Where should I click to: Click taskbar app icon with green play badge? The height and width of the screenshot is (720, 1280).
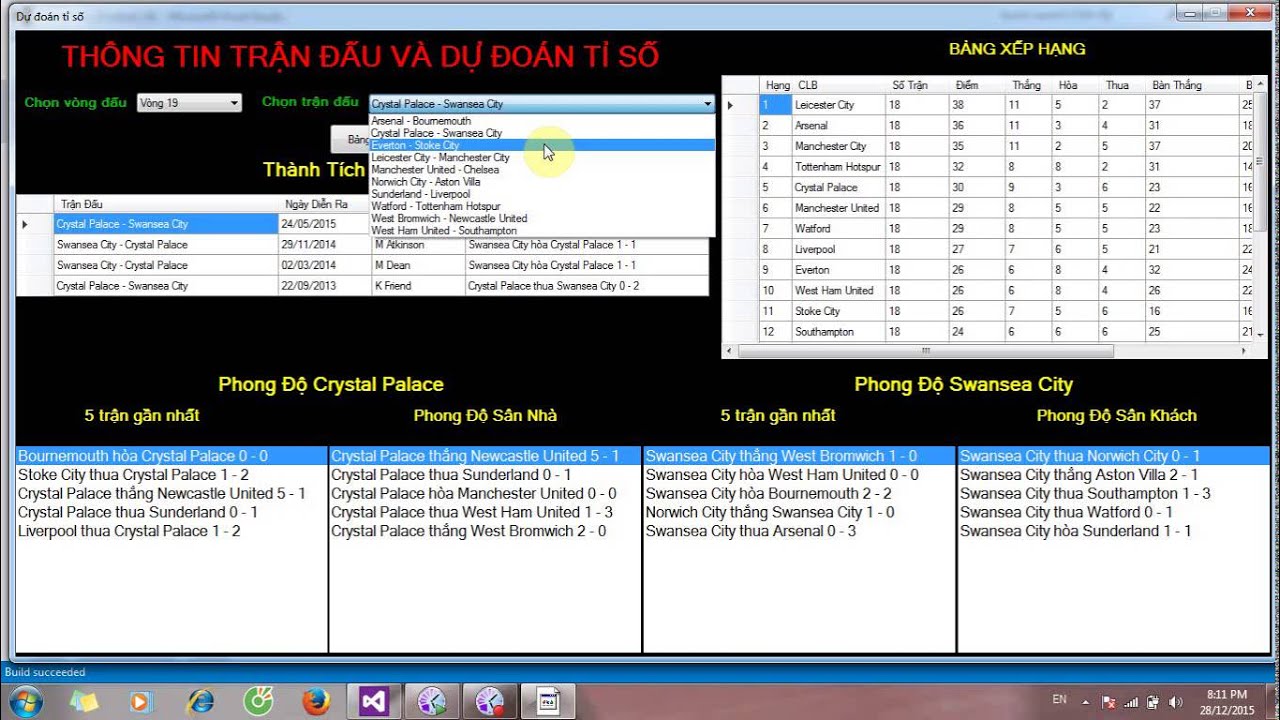tap(433, 702)
